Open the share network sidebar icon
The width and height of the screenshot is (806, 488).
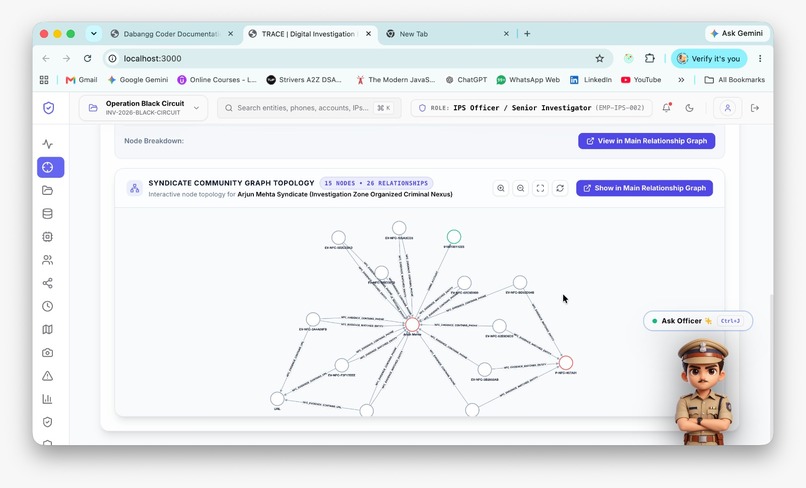pyautogui.click(x=48, y=283)
